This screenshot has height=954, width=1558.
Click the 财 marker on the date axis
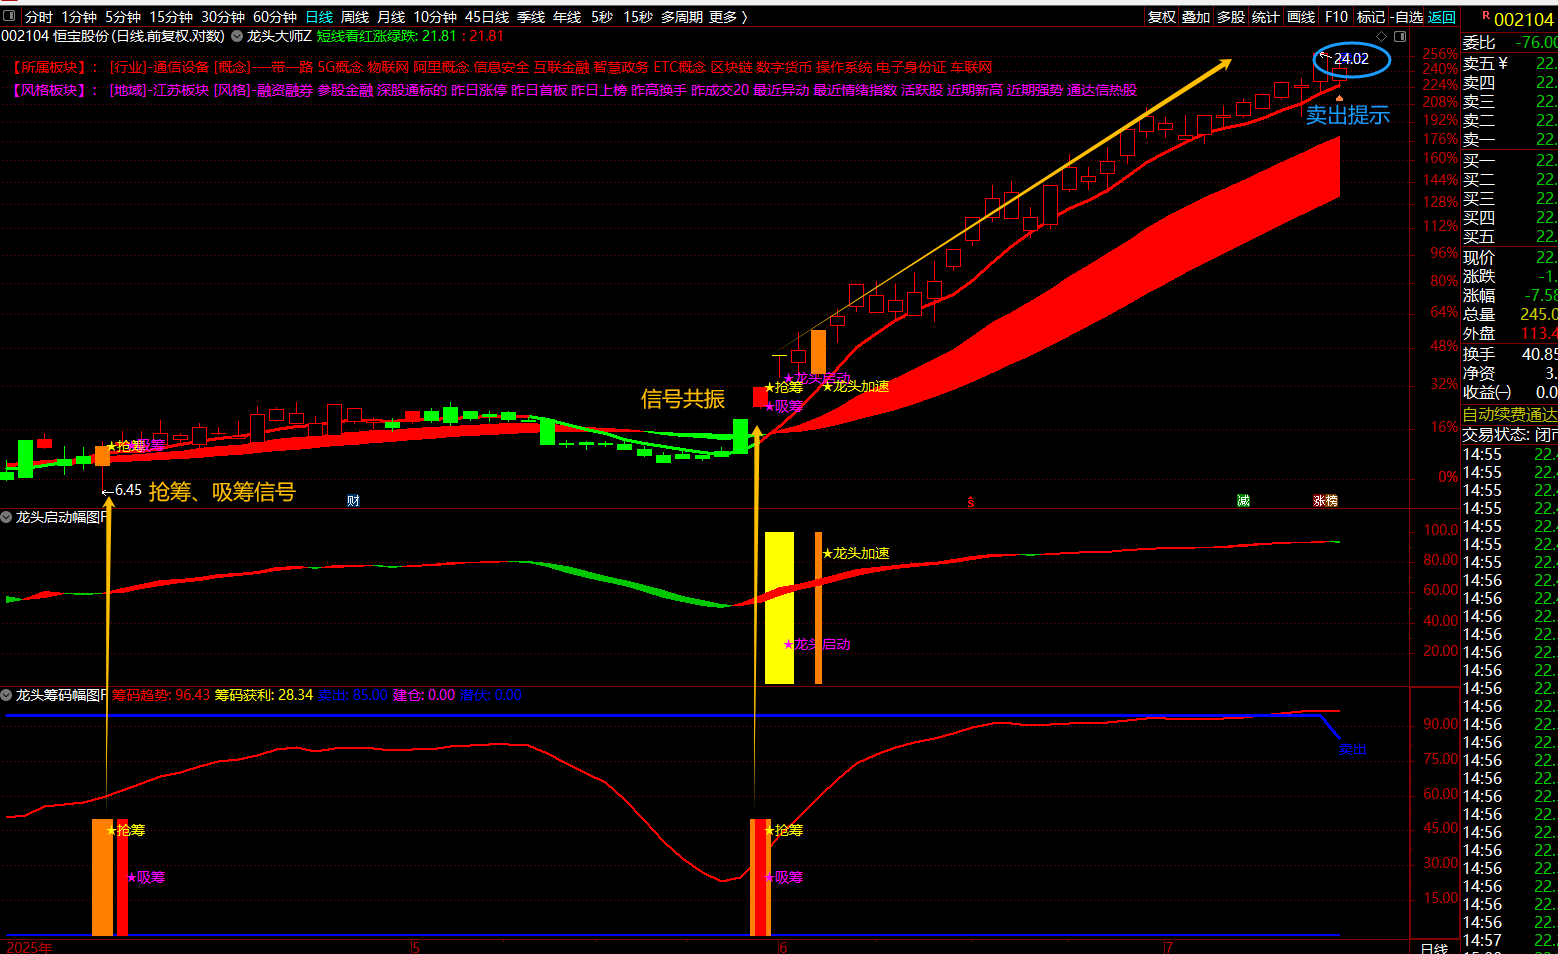click(353, 501)
